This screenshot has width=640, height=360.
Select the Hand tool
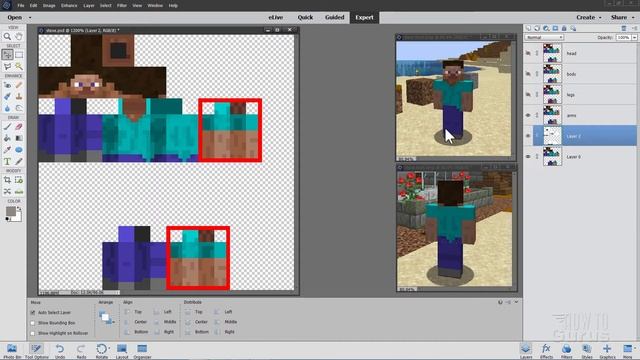point(19,37)
